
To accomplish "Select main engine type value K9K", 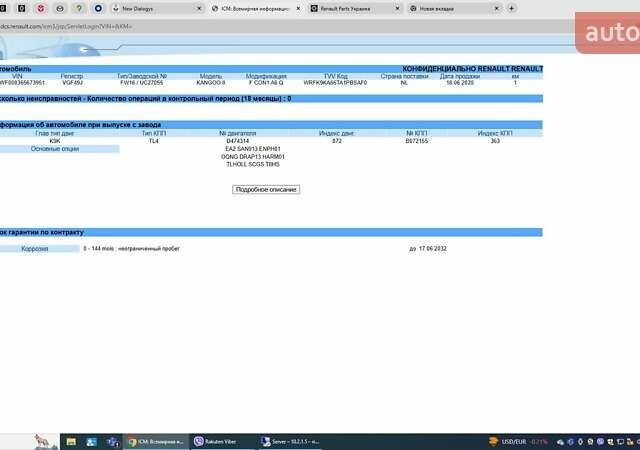I will tap(54, 141).
